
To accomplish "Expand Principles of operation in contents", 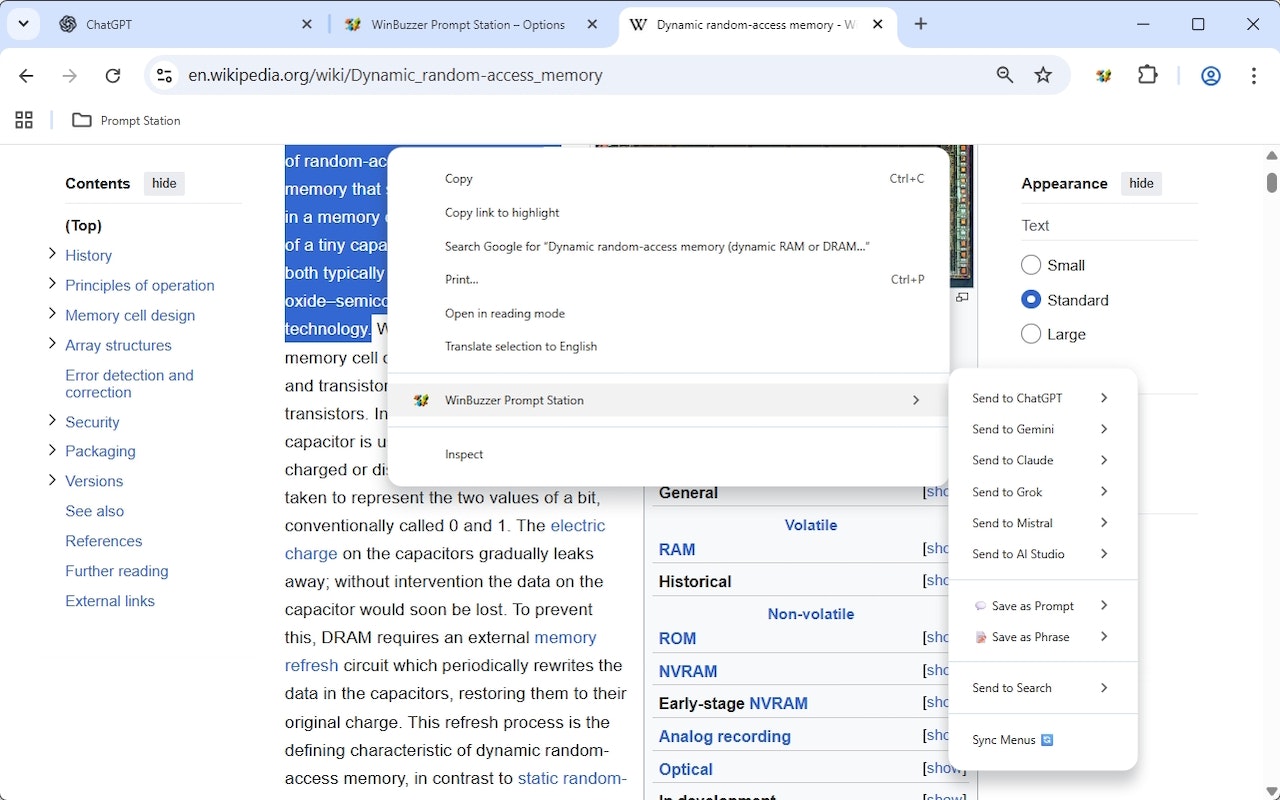I will point(52,284).
